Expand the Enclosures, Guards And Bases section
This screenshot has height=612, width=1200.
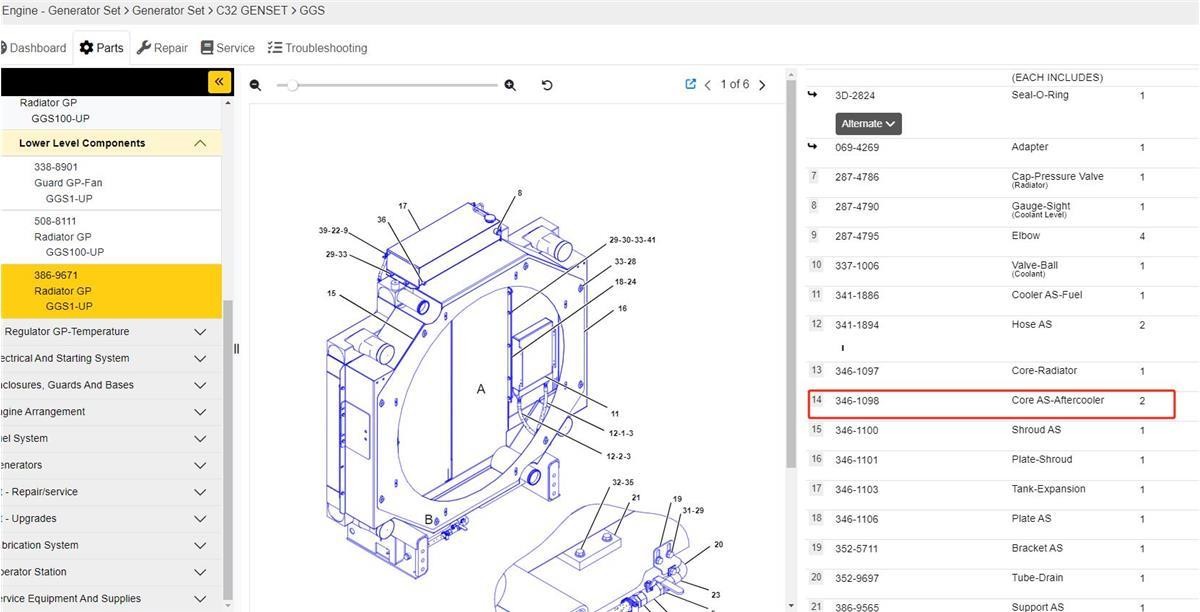coord(200,385)
